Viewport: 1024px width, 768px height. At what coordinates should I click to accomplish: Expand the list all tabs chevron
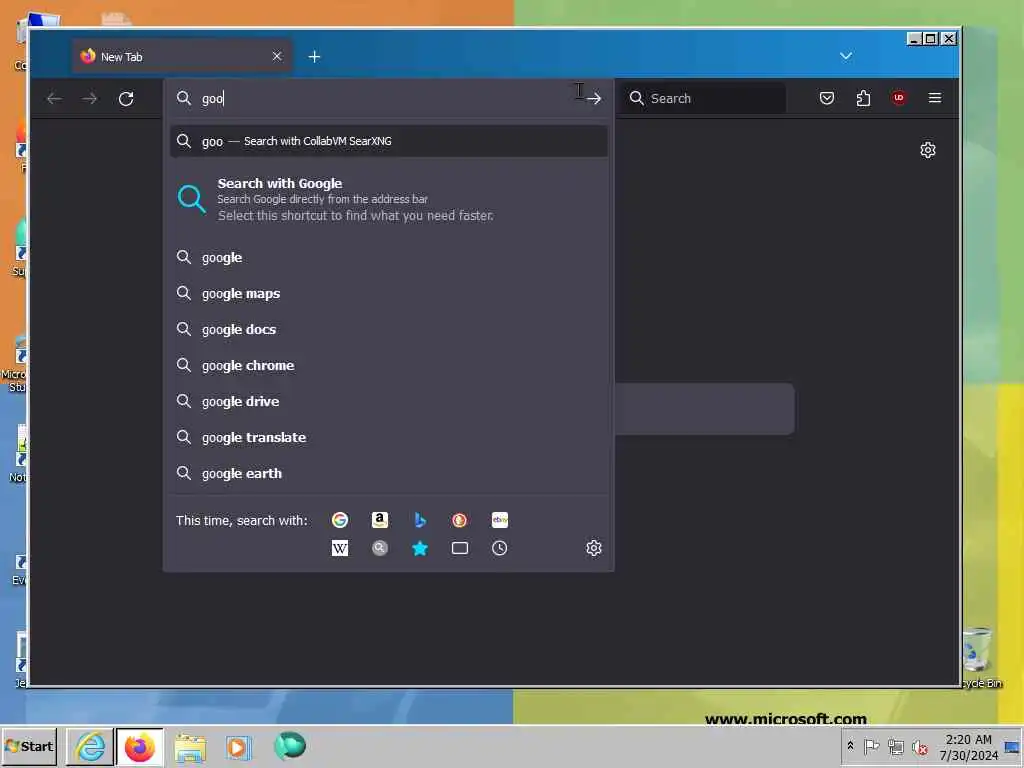coord(846,56)
